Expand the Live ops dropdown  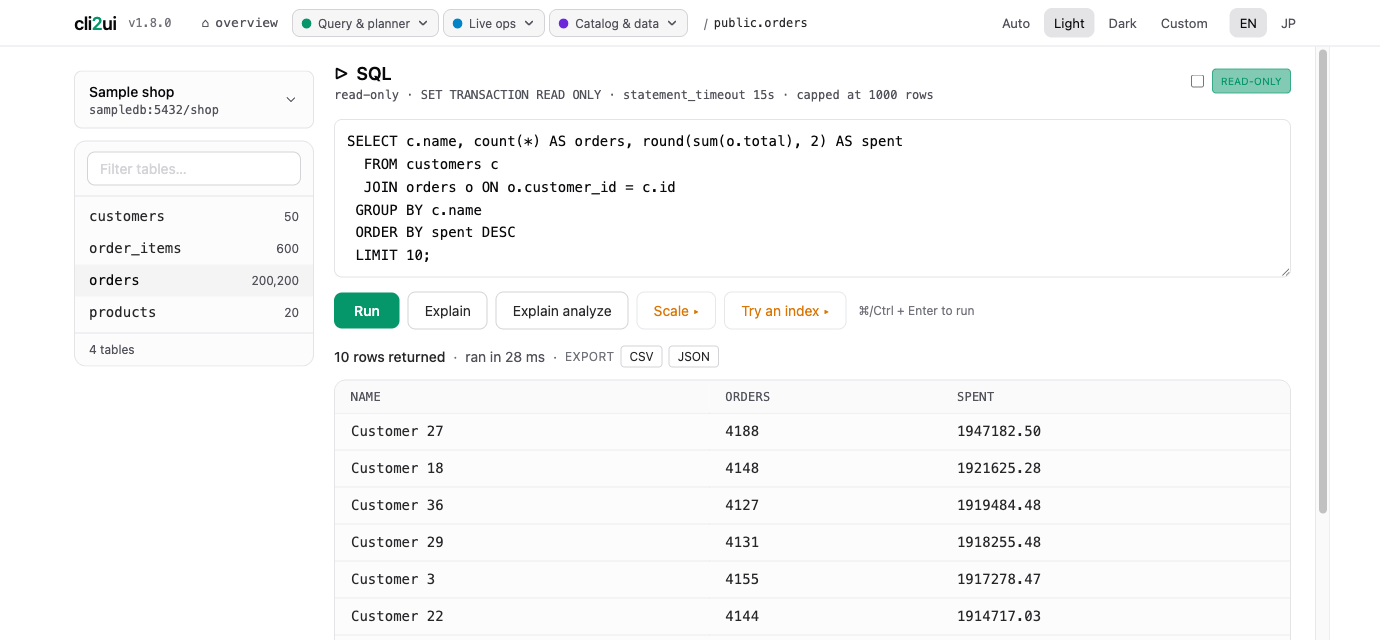click(x=494, y=23)
